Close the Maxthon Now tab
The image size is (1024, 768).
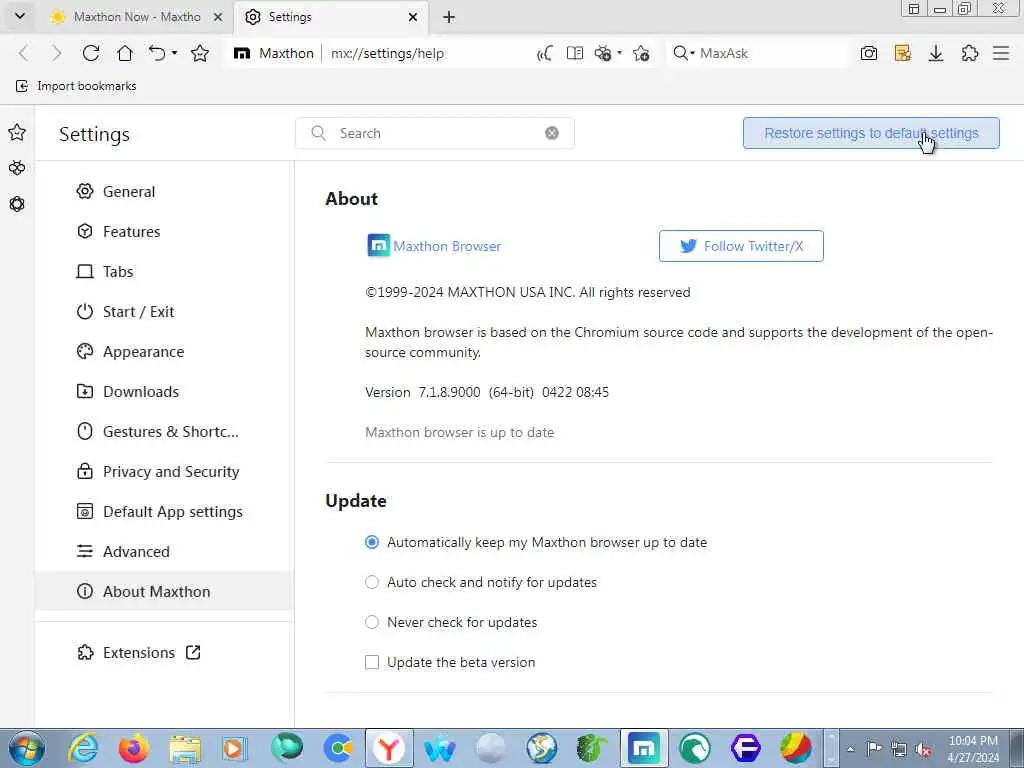coord(218,17)
